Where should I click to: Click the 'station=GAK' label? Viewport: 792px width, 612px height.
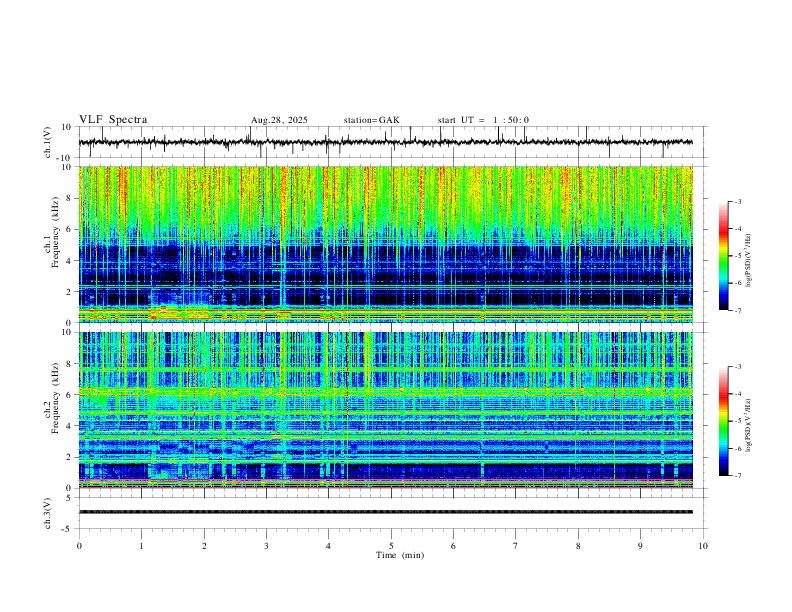tap(371, 120)
